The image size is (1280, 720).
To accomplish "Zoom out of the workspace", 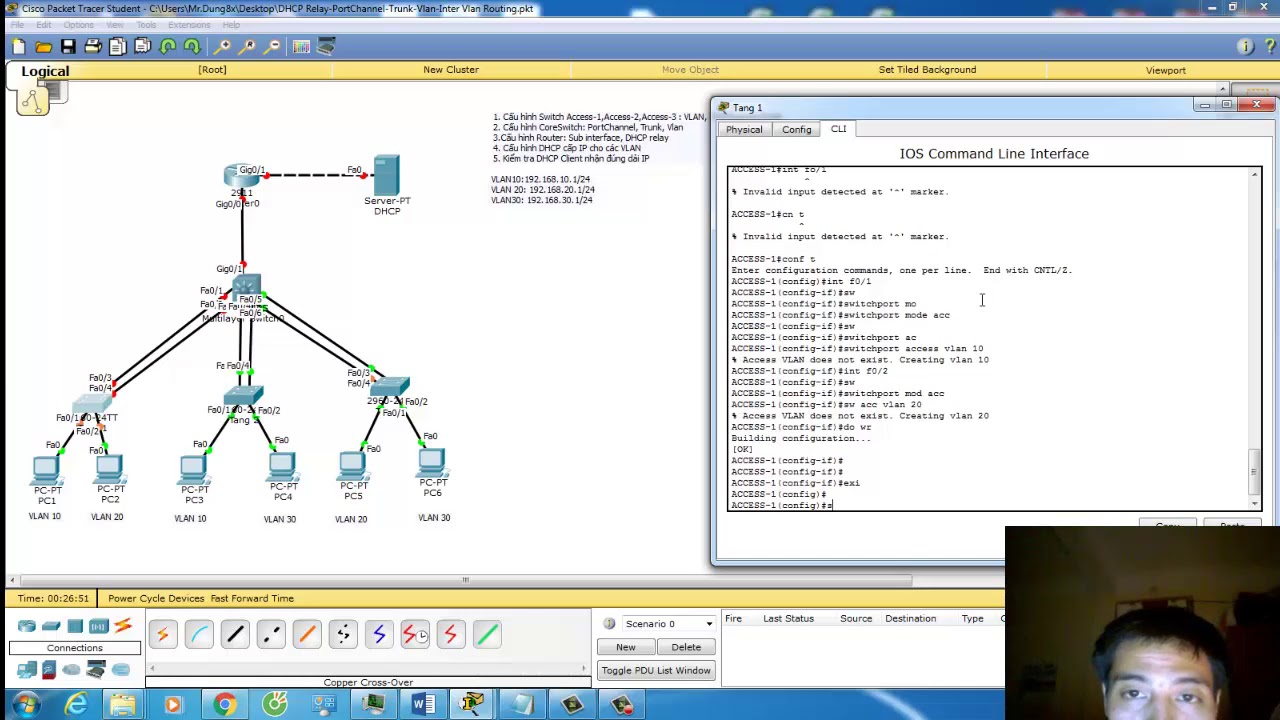I will click(x=272, y=46).
